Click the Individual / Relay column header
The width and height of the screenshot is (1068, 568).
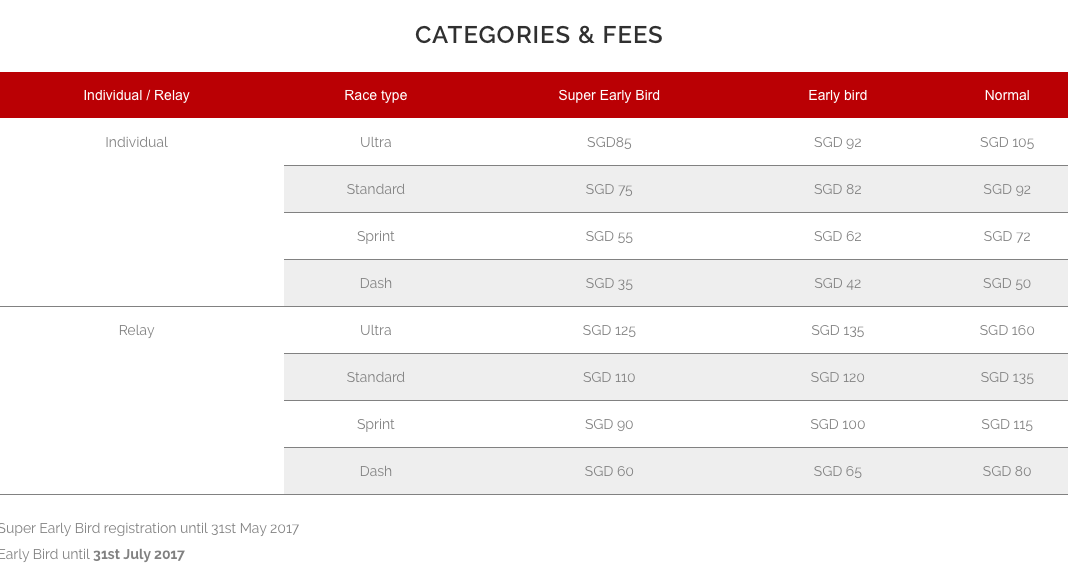click(x=136, y=95)
